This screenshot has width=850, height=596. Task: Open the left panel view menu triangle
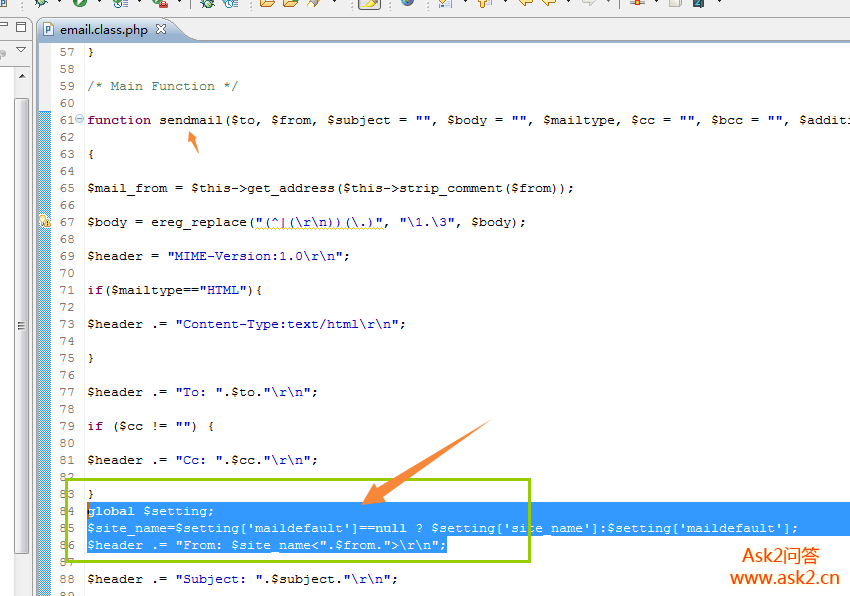pos(21,50)
